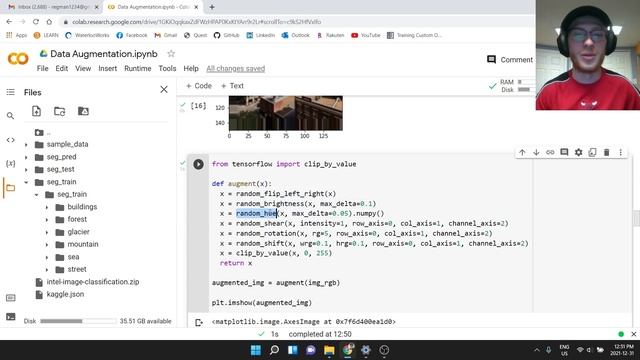Open the Edit menu

pyautogui.click(x=62, y=69)
